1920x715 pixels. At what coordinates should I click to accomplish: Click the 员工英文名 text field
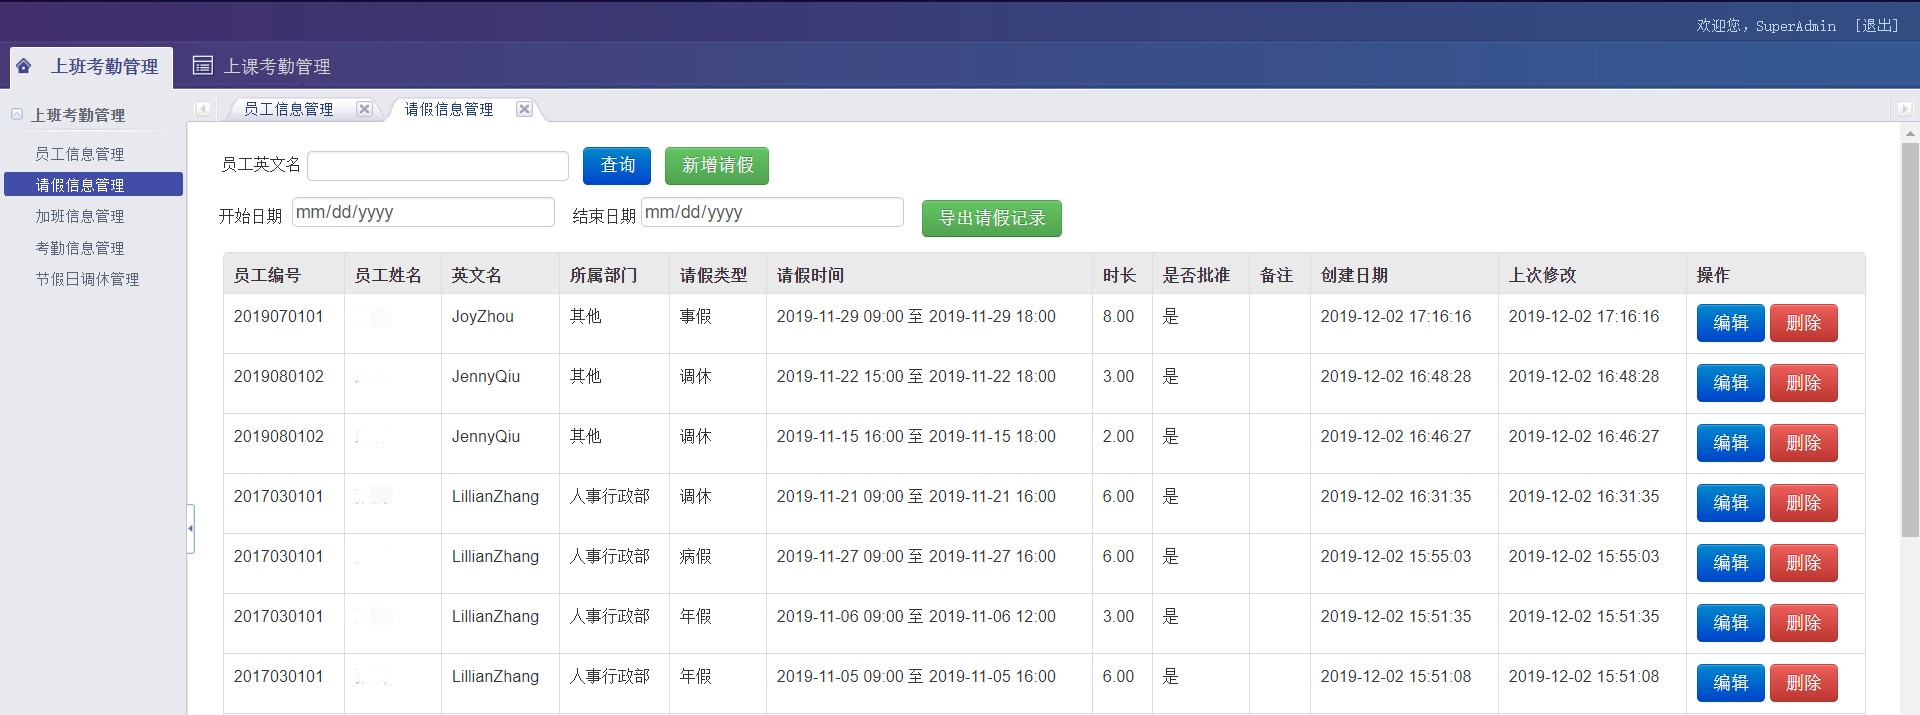pos(438,166)
